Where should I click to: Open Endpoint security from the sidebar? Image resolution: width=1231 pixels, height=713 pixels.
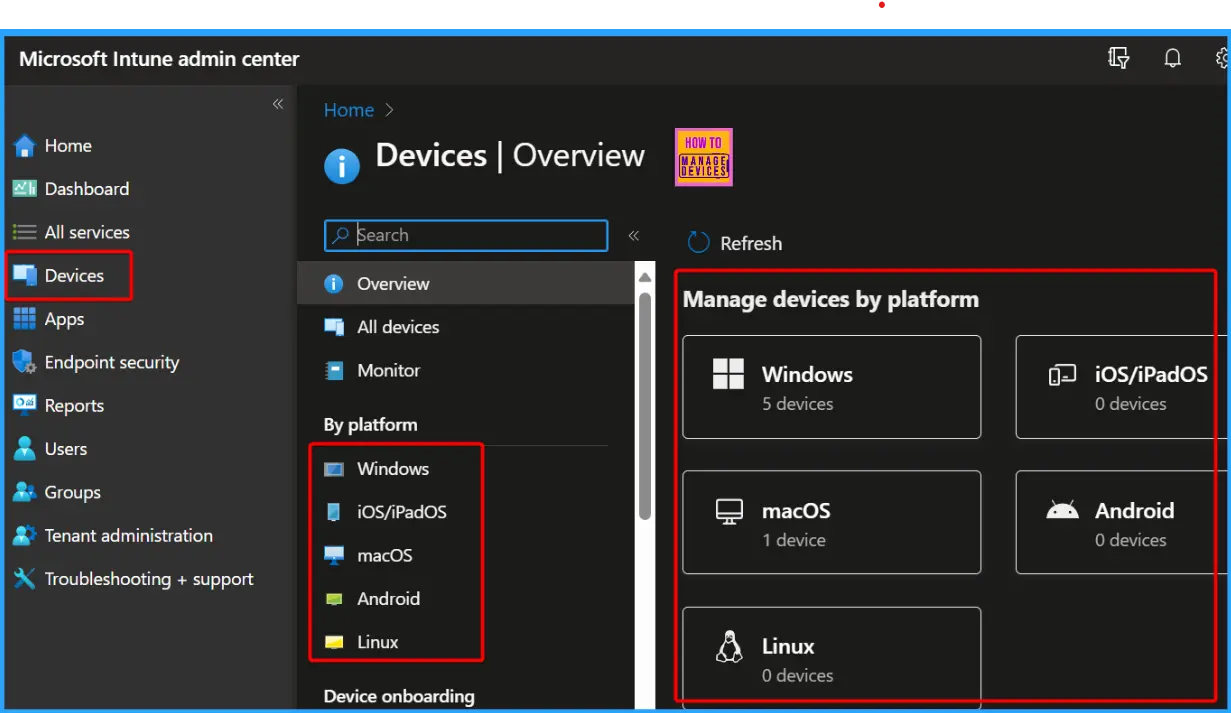(x=110, y=362)
